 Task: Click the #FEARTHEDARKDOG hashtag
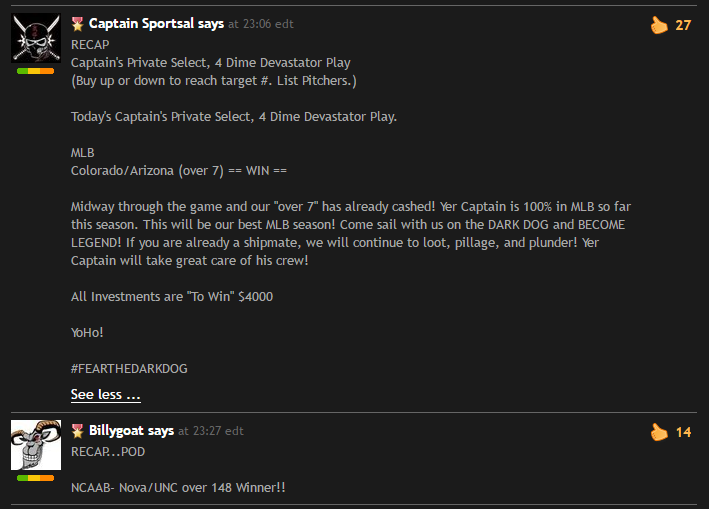point(129,368)
